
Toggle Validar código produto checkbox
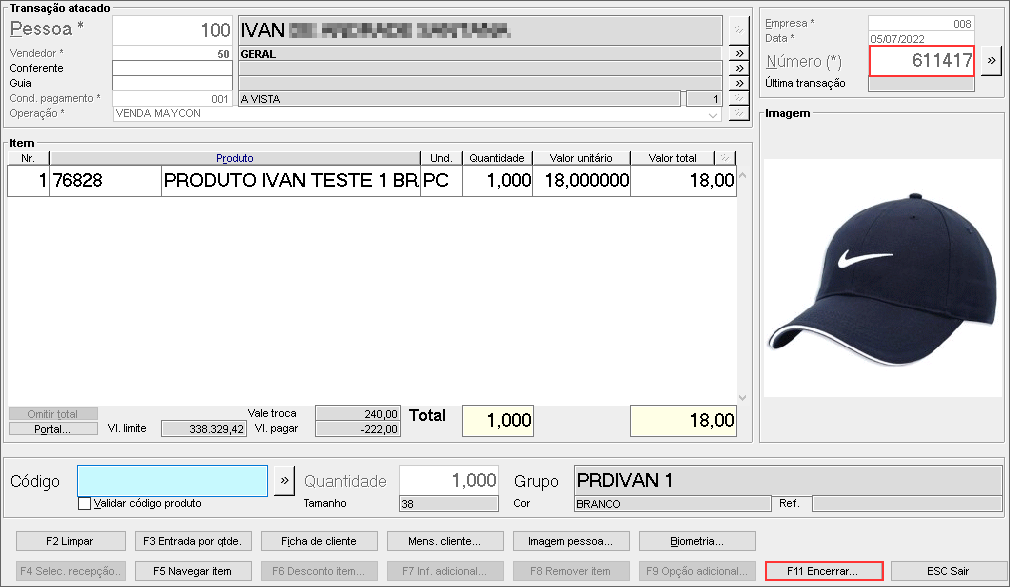pos(84,503)
